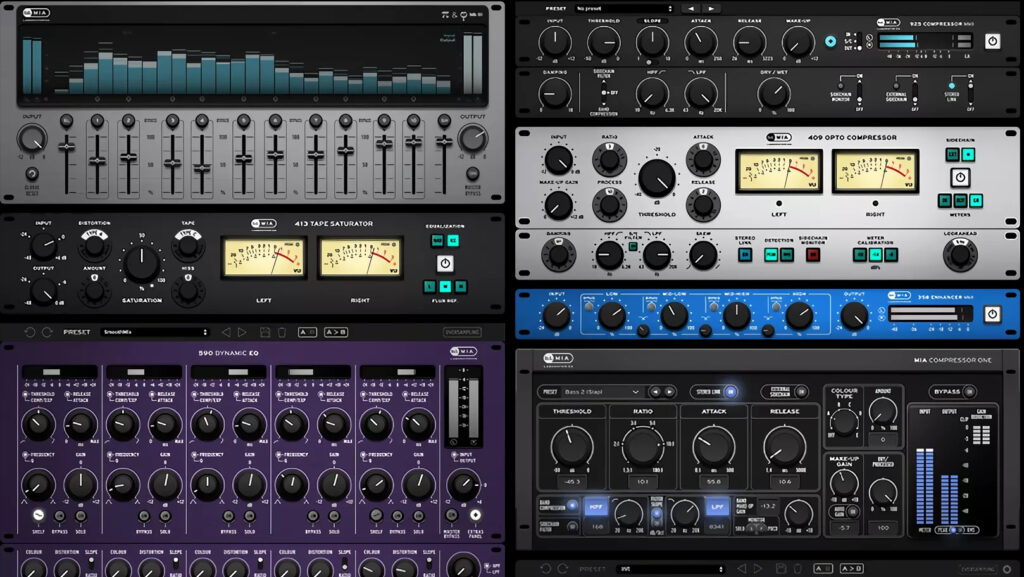The width and height of the screenshot is (1024, 577).
Task: Click the lit Shelf button on first EQ band
Action: pyautogui.click(x=39, y=515)
